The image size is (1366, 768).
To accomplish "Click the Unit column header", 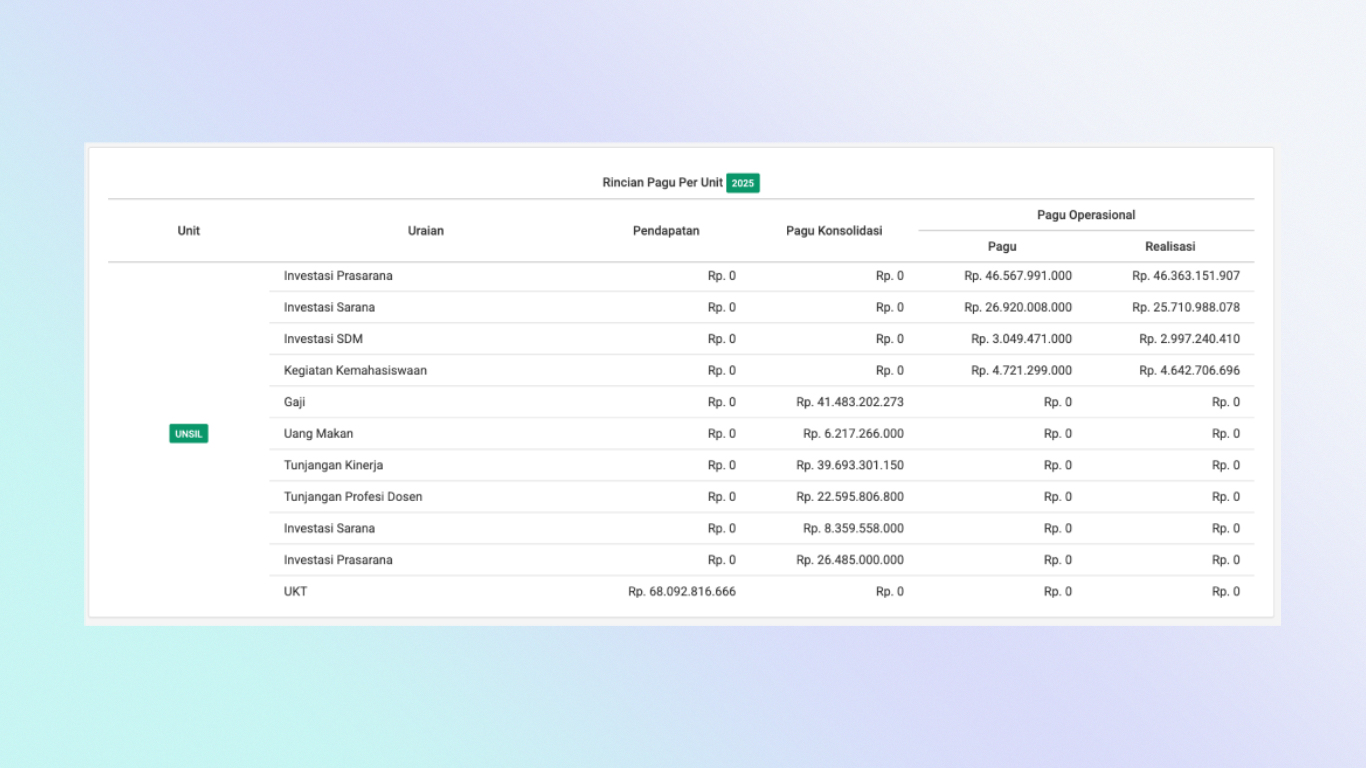I will click(x=189, y=231).
